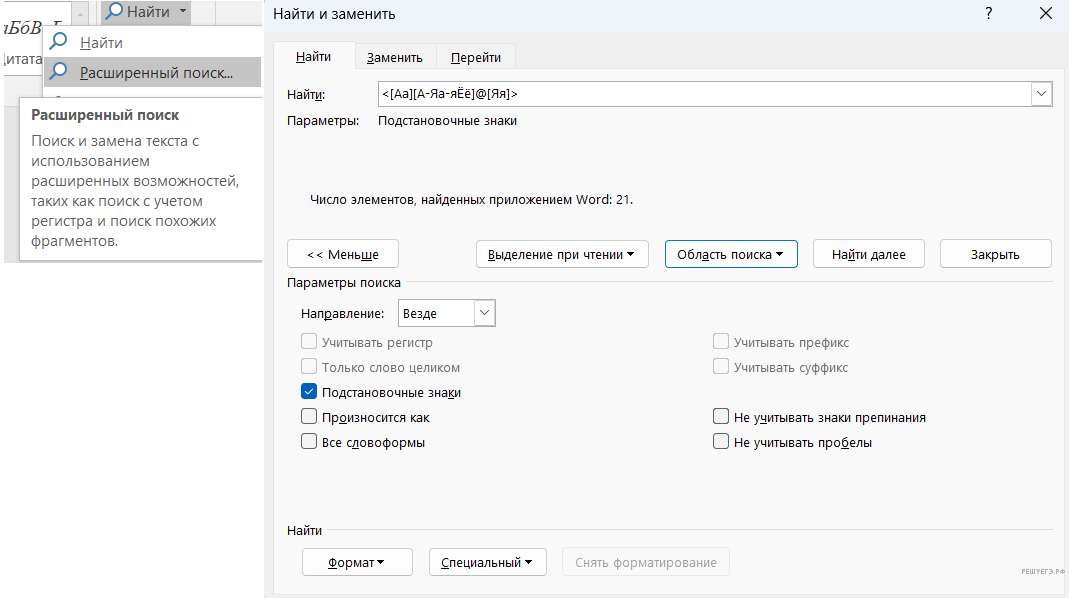This screenshot has width=1069, height=598.
Task: Click into the Найти search text field
Action: click(x=700, y=94)
